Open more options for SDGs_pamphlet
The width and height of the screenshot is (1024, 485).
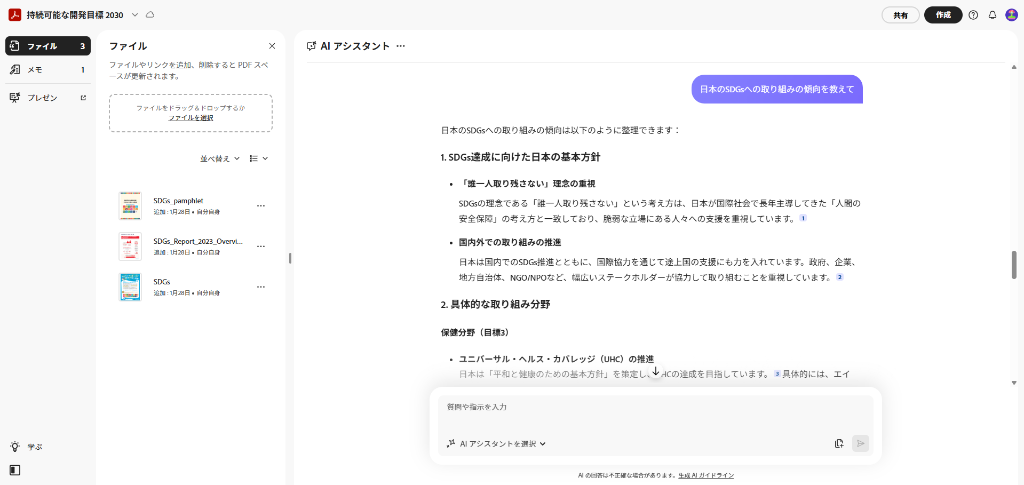[261, 206]
